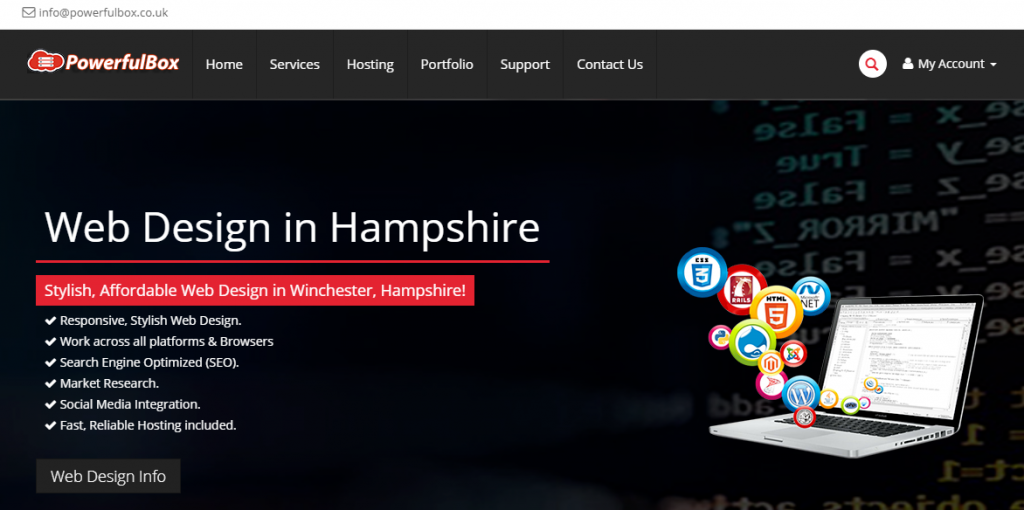Expand the My Account dropdown
This screenshot has width=1024, height=510.
tap(950, 64)
